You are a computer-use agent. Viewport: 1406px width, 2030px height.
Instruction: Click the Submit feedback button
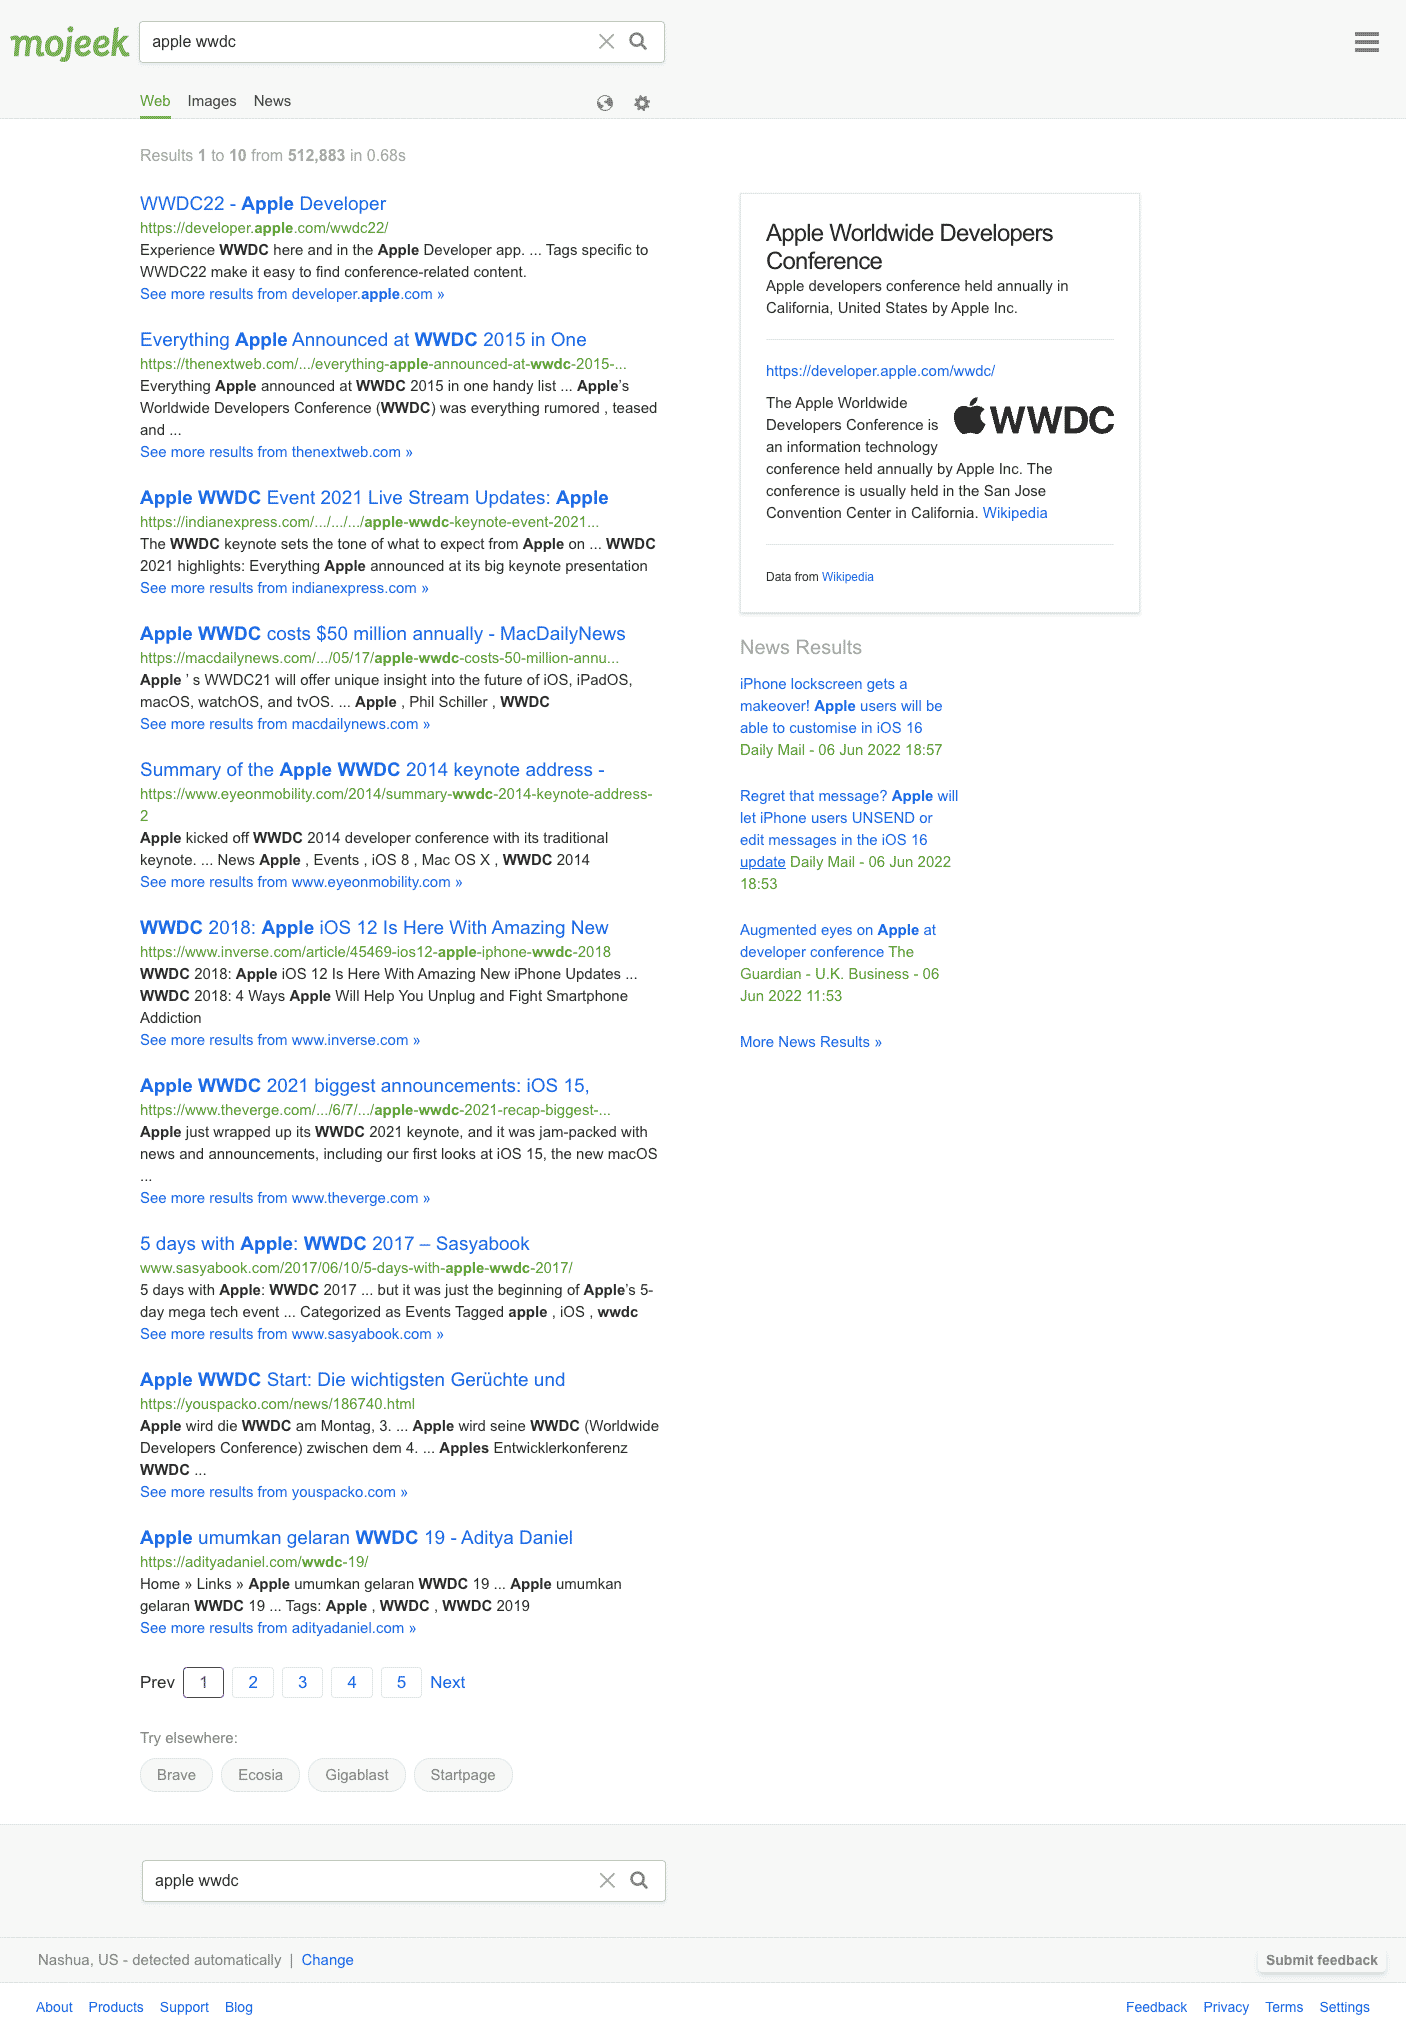coord(1321,1960)
